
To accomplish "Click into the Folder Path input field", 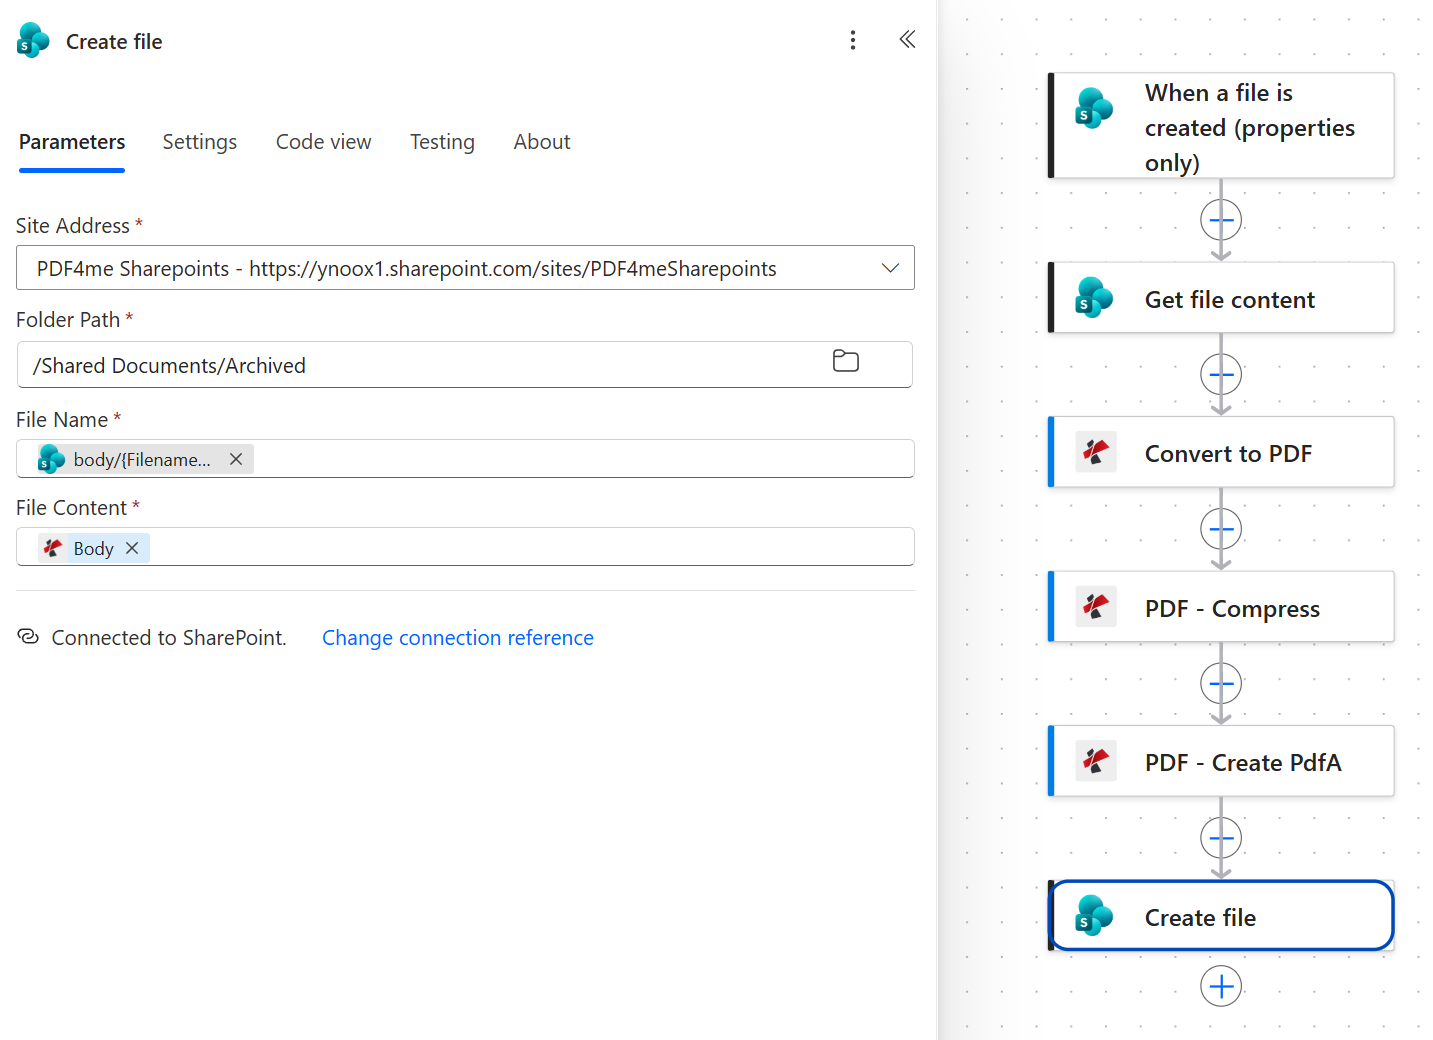I will pyautogui.click(x=465, y=365).
